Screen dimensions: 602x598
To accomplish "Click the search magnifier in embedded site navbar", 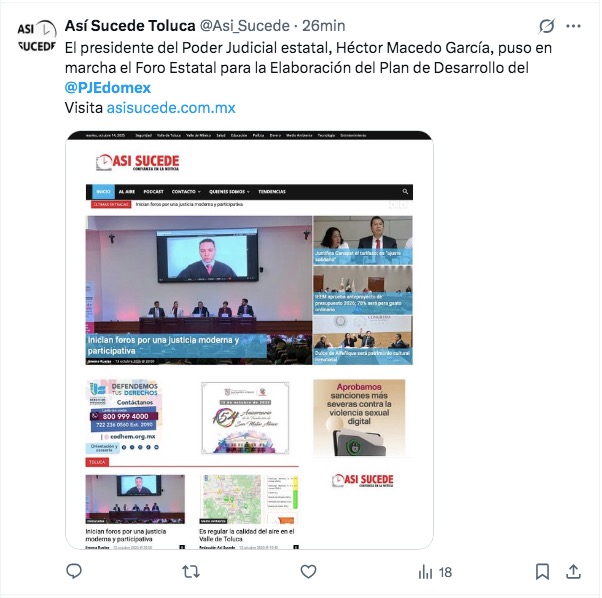I will (405, 191).
